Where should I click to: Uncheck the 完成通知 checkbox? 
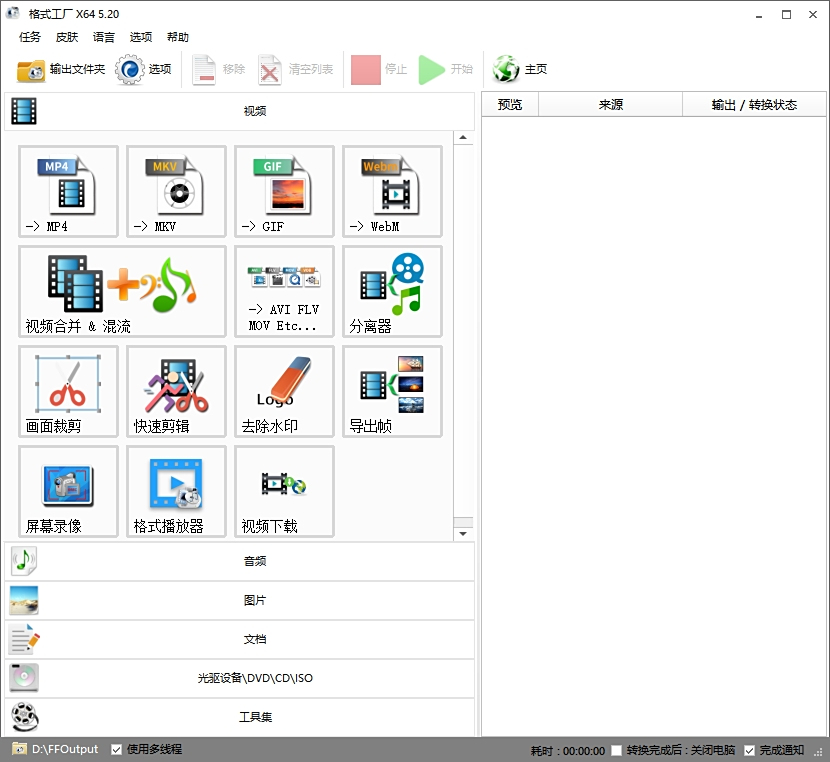point(750,750)
